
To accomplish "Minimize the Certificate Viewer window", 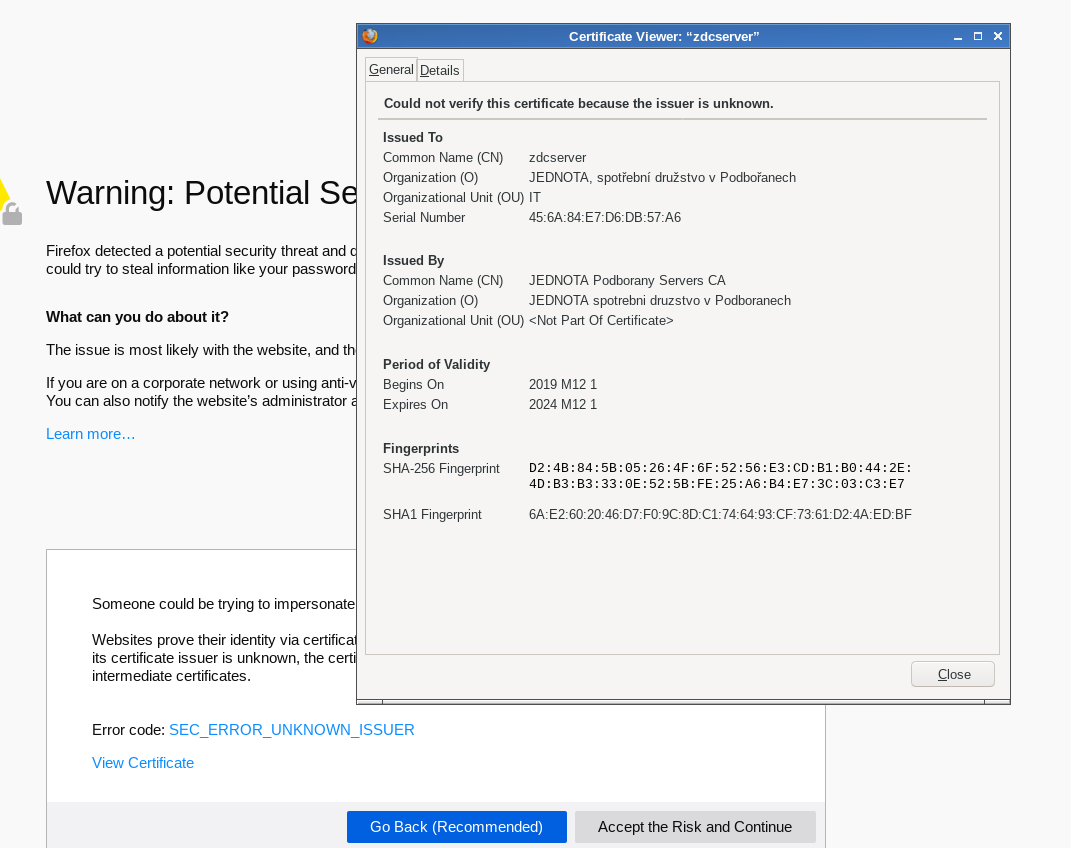I will pyautogui.click(x=958, y=37).
